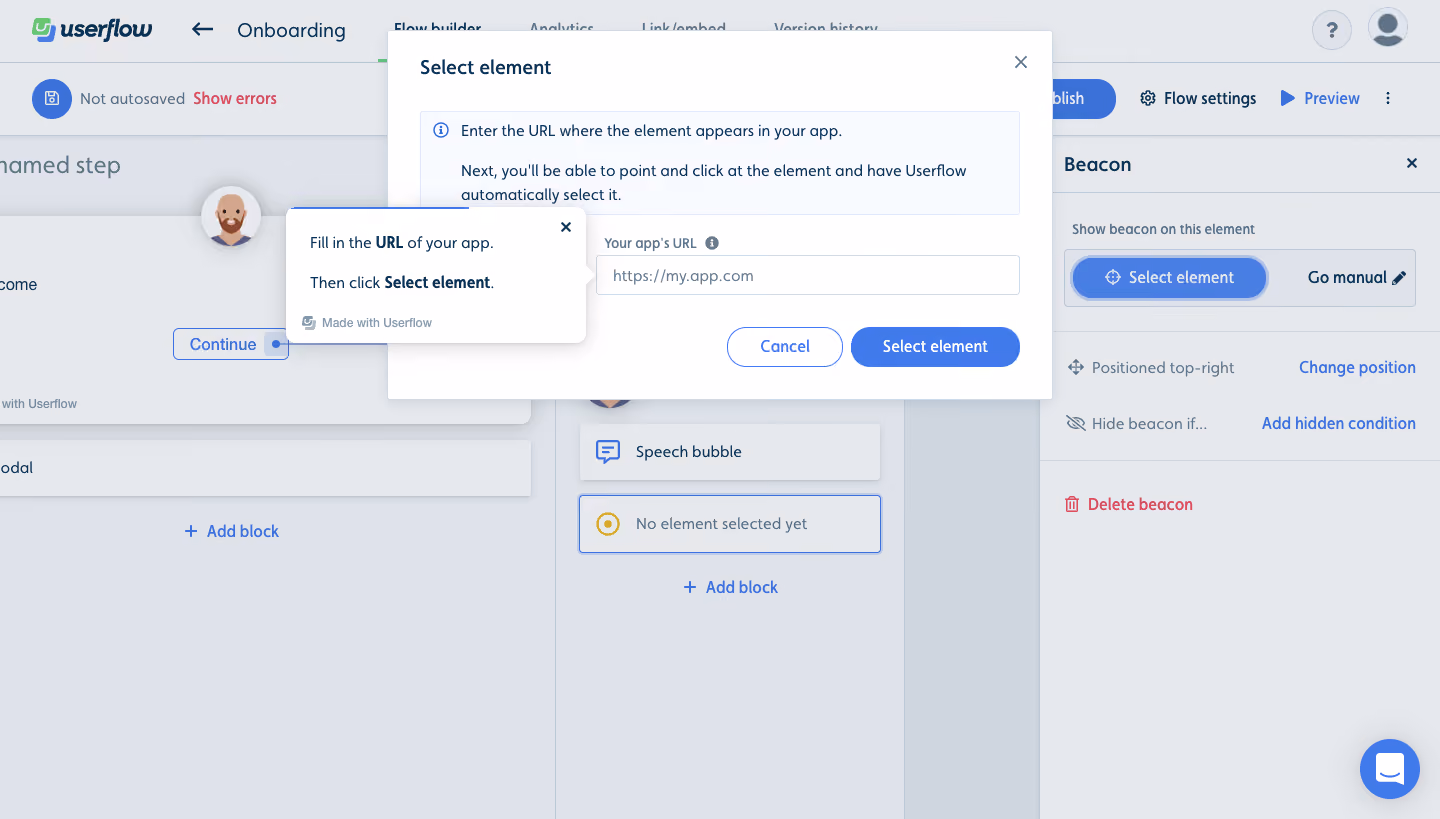
Task: Open the user profile avatar menu
Action: [1388, 29]
